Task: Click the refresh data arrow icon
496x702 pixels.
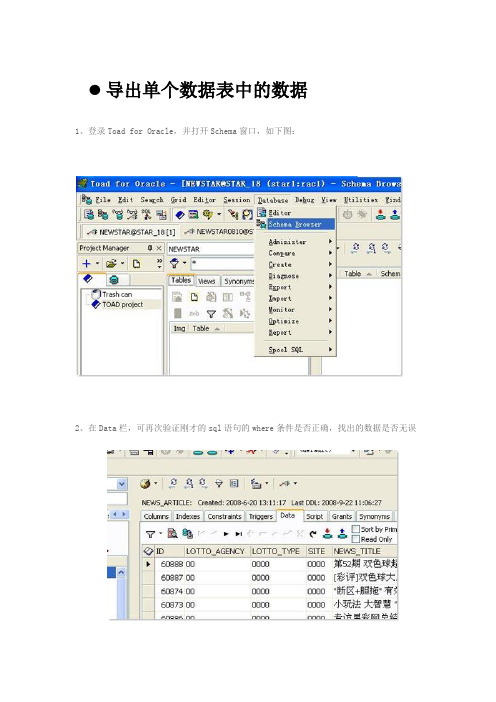Action: point(313,534)
